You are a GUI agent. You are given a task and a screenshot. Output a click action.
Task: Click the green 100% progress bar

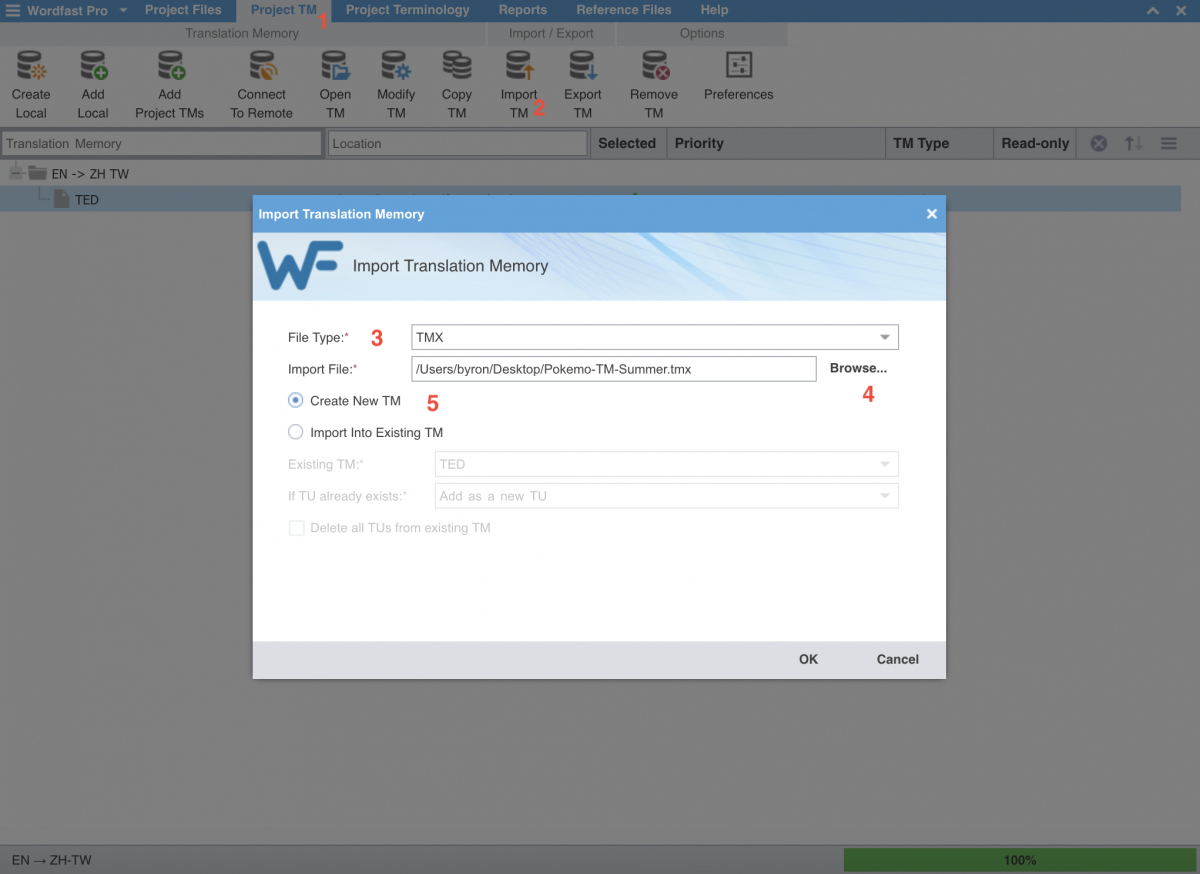click(x=1019, y=860)
